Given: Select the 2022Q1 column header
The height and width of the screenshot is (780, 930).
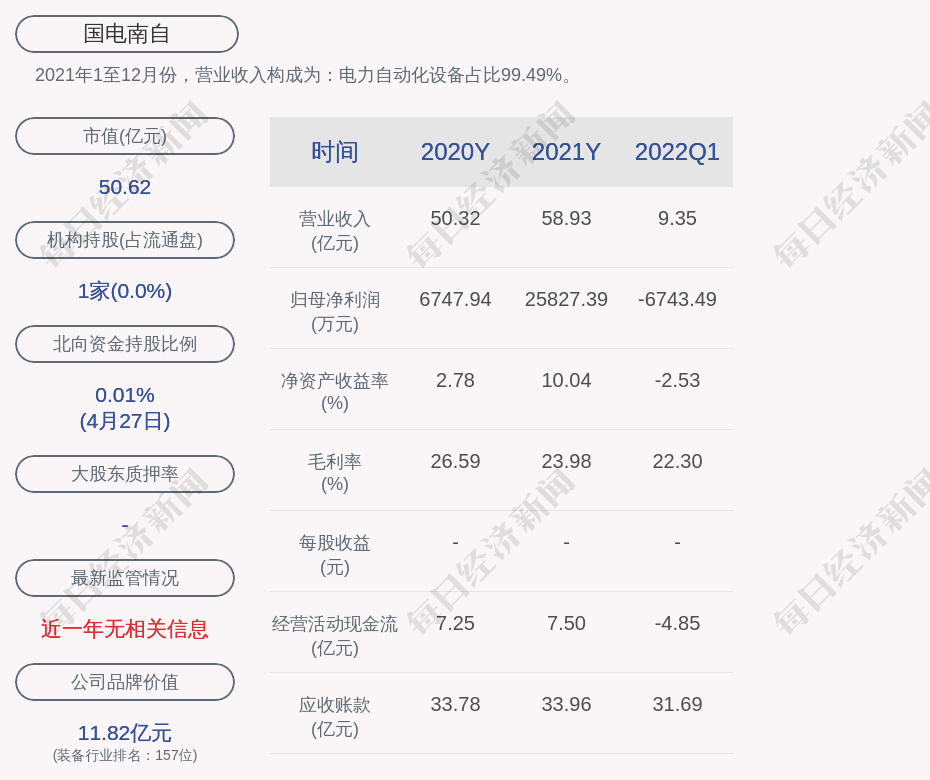Looking at the screenshot, I should pyautogui.click(x=677, y=152).
